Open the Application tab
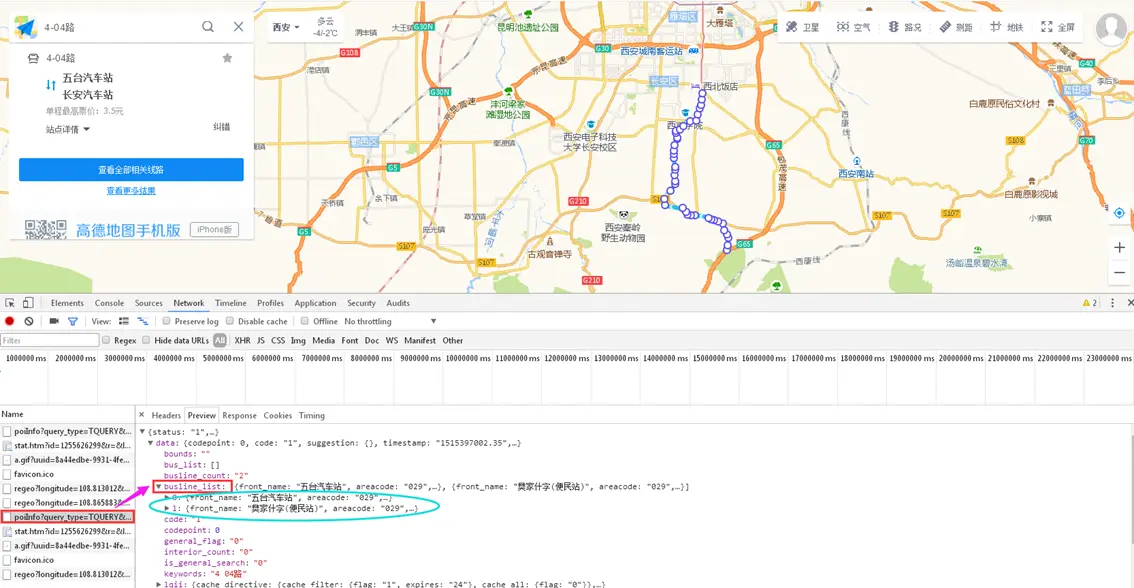The image size is (1134, 588). [x=315, y=303]
